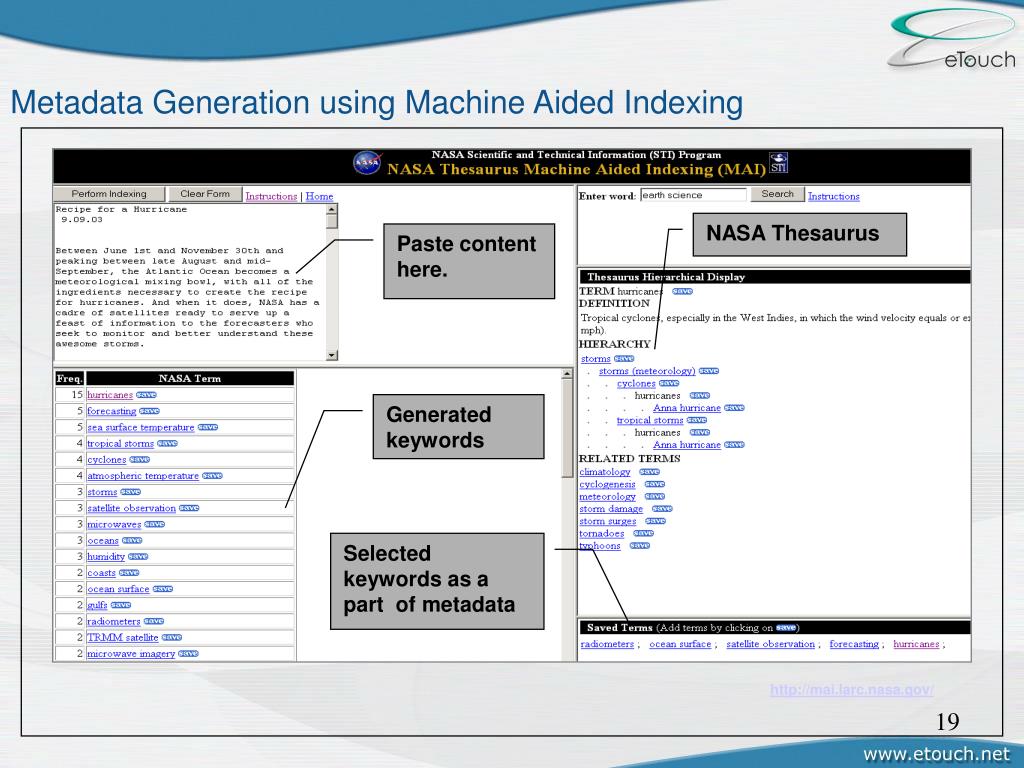Save the microwave imagery keyword
This screenshot has width=1024, height=768.
coord(188,653)
